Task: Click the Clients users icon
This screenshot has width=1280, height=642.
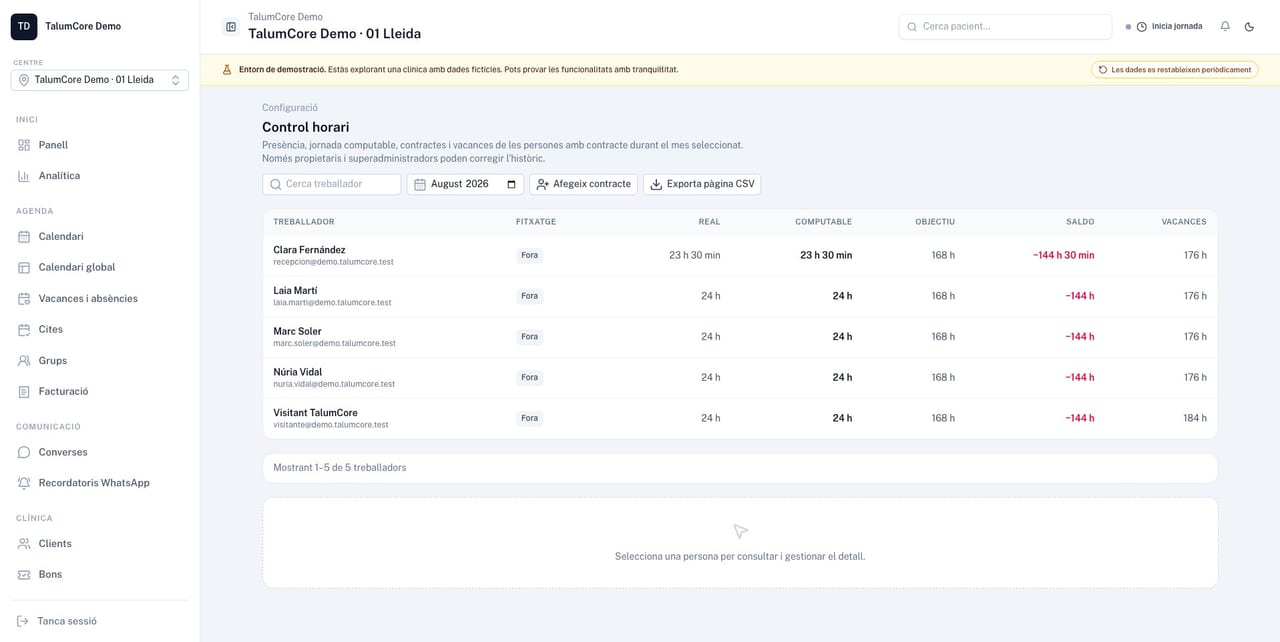Action: click(24, 544)
